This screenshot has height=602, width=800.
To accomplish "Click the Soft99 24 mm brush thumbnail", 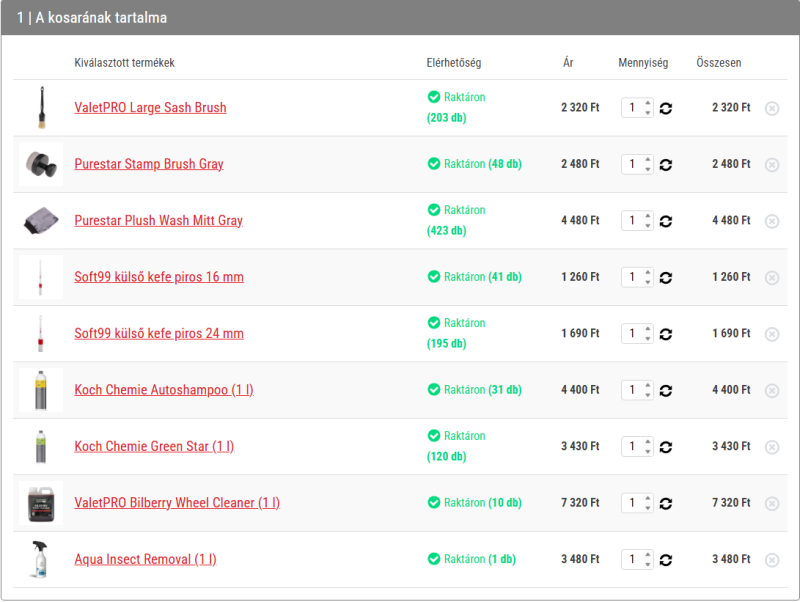I will 41,334.
